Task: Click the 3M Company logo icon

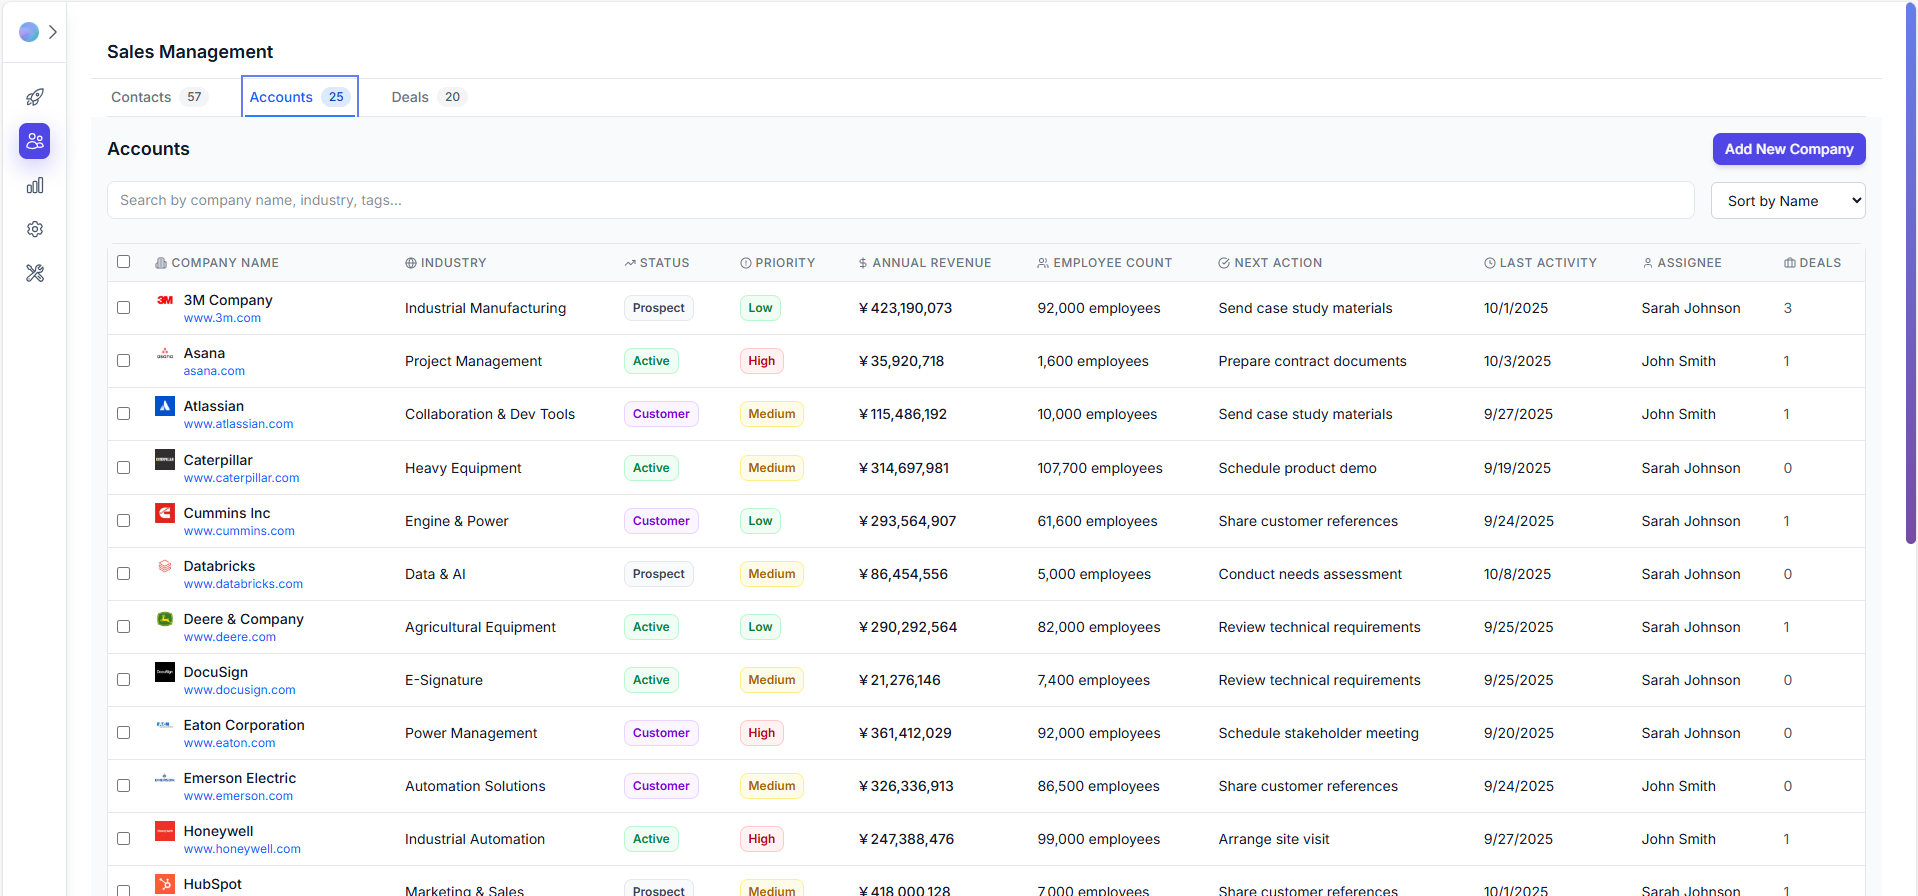Action: (x=165, y=300)
